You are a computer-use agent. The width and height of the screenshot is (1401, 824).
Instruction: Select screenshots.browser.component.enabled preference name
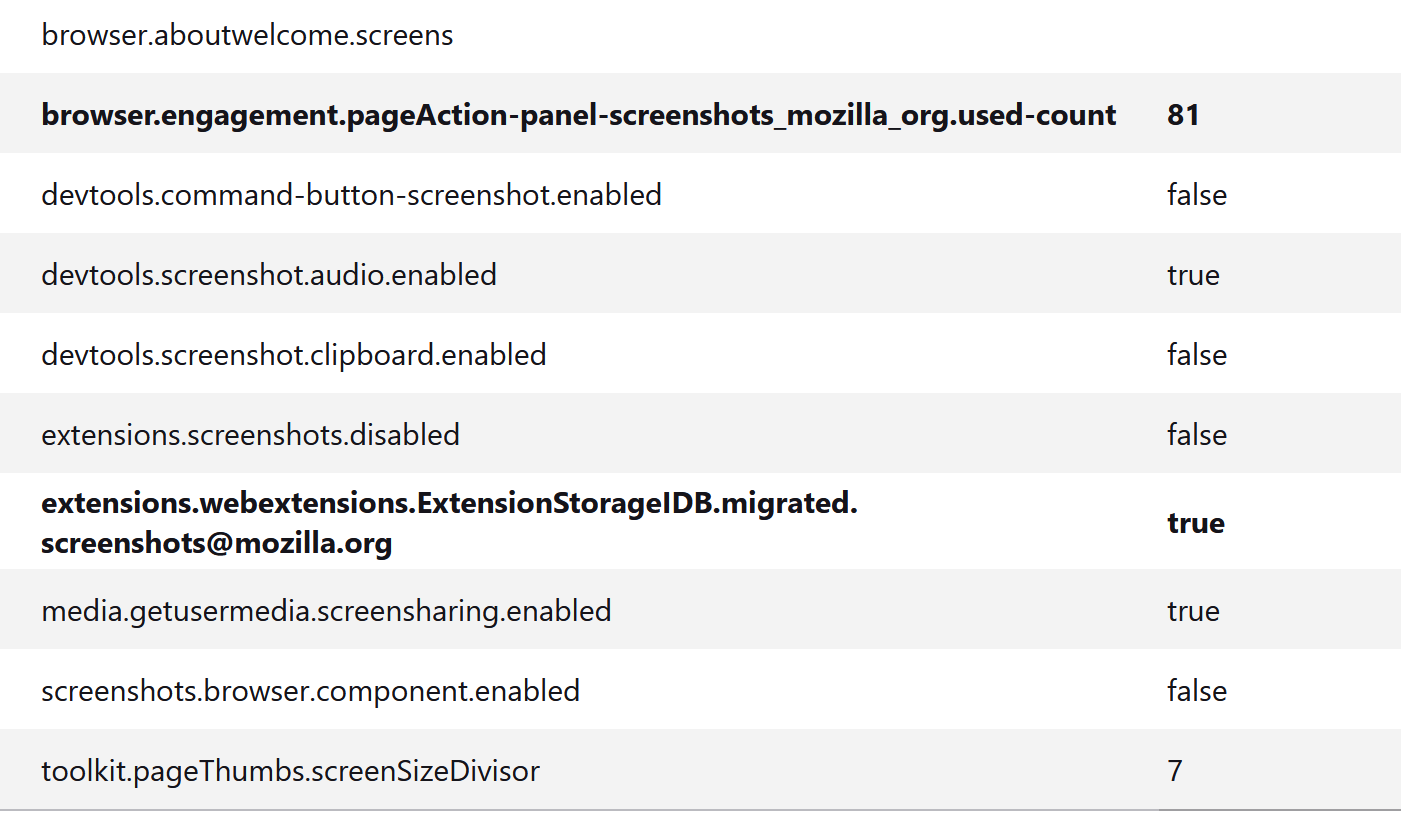(310, 690)
